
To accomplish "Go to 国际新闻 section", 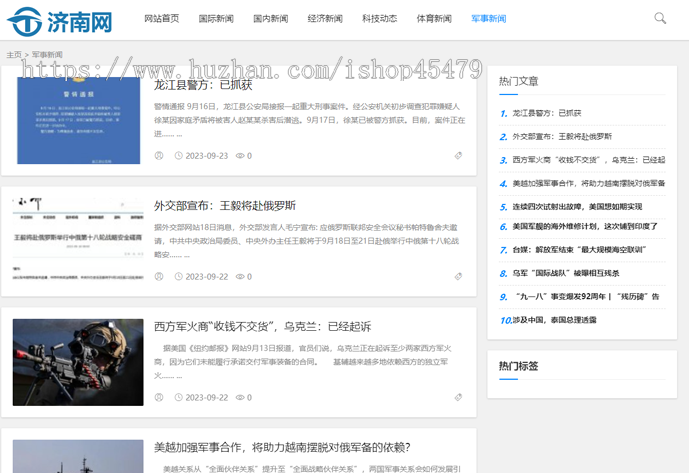I will coord(216,18).
